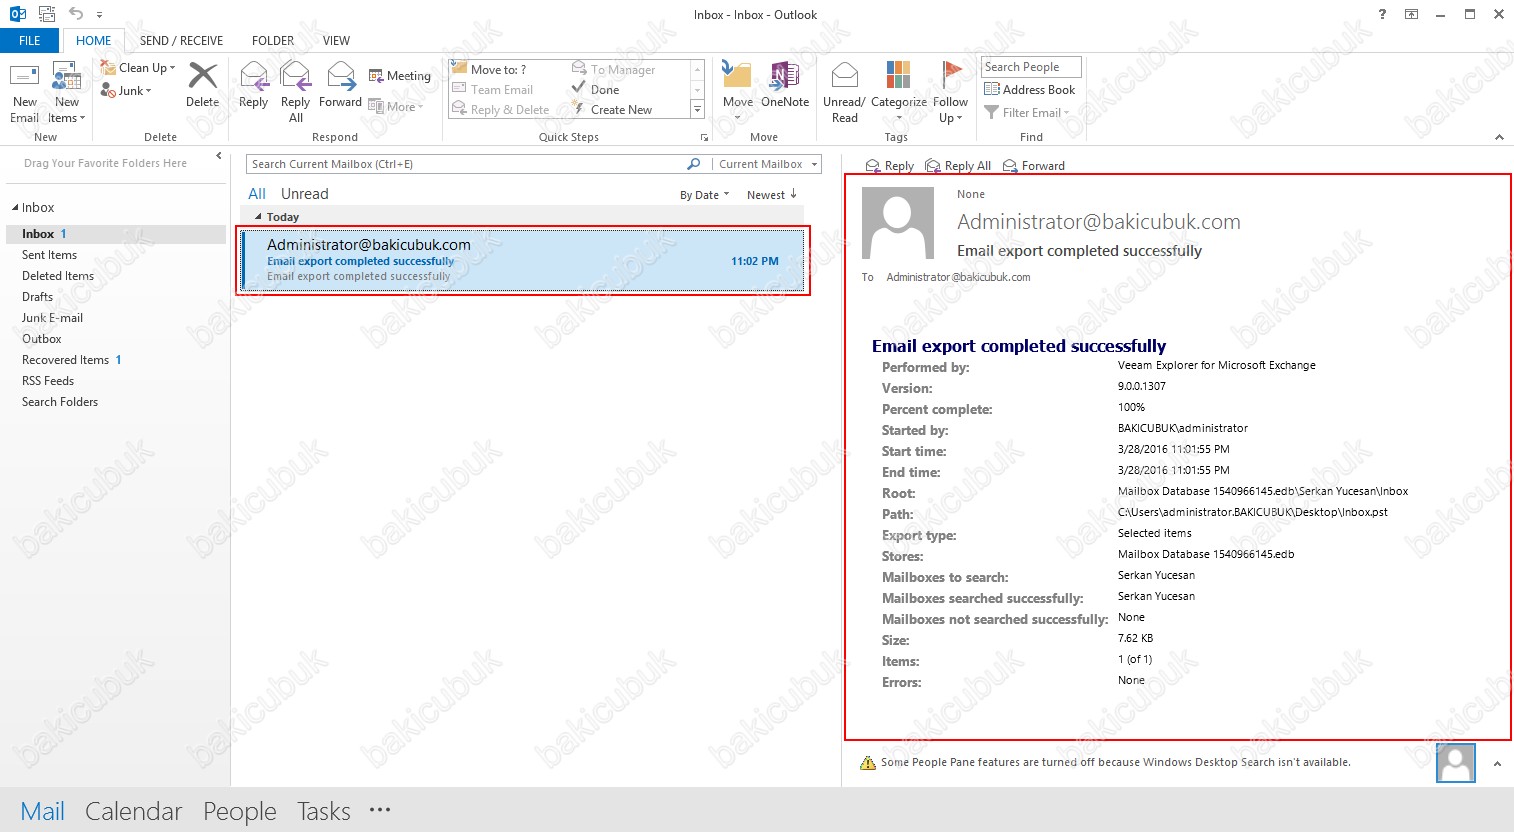Viewport: 1514px width, 832px height.
Task: Open the Address Book
Action: tap(1030, 90)
